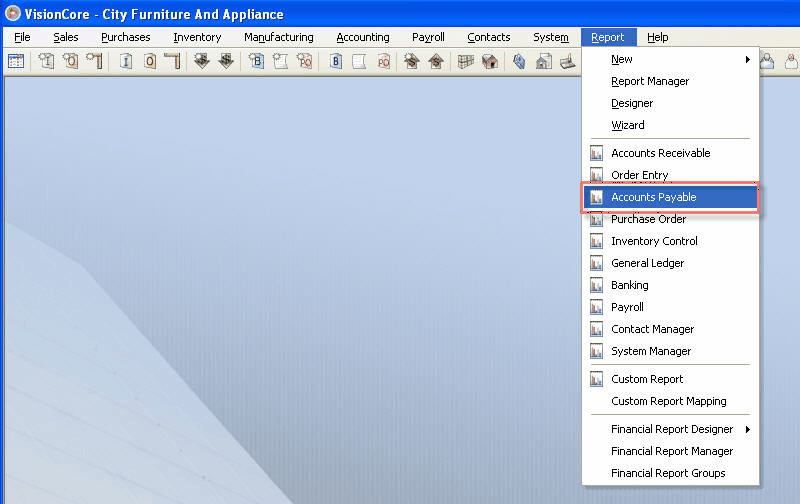Screen dimensions: 800x504
Task: Expand the New submenu in Report menu
Action: click(x=670, y=59)
